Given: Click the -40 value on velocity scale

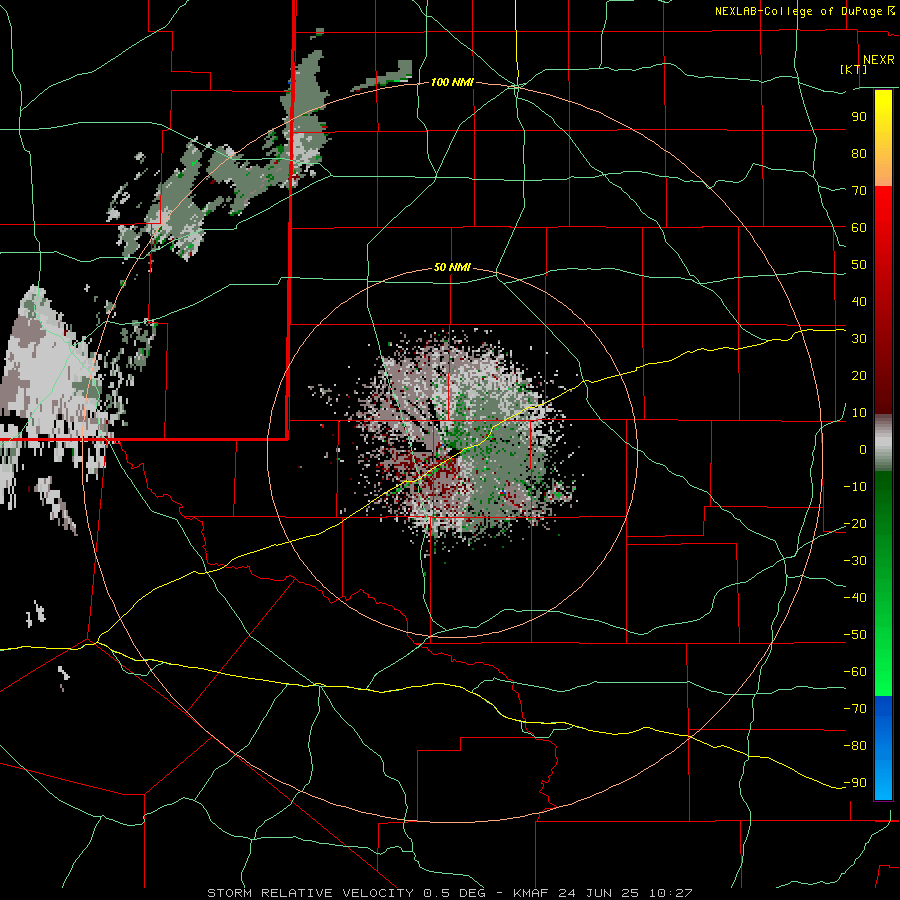Looking at the screenshot, I should pos(855,598).
